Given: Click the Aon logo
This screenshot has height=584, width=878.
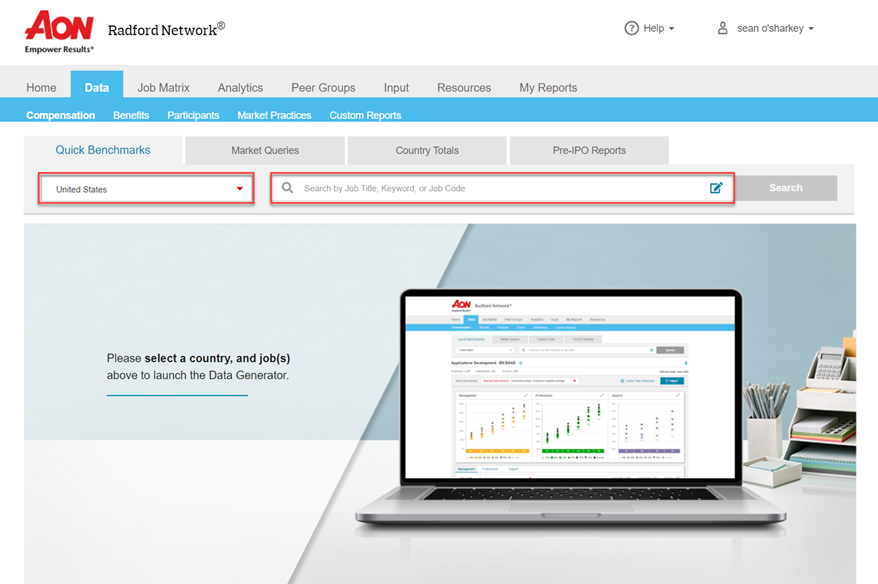Looking at the screenshot, I should [x=59, y=32].
